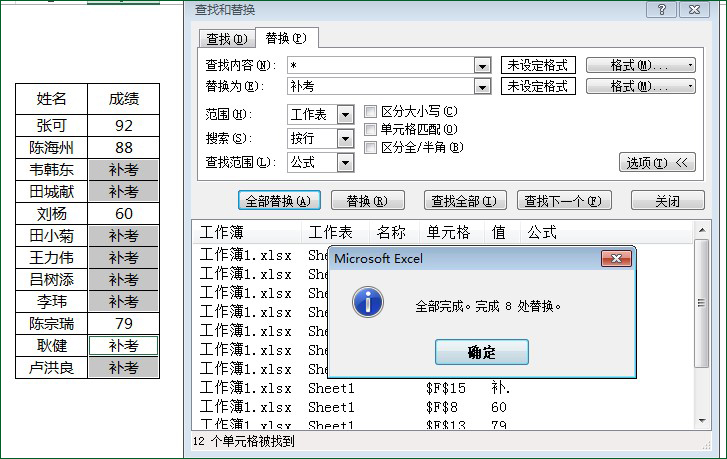Select 补考 cell beside 卢洪良

(x=124, y=368)
